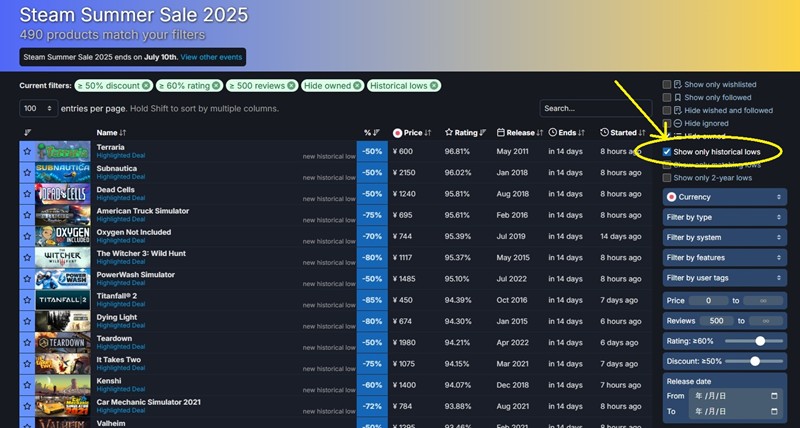
Task: Star the It Takes Two row
Action: coord(27,364)
